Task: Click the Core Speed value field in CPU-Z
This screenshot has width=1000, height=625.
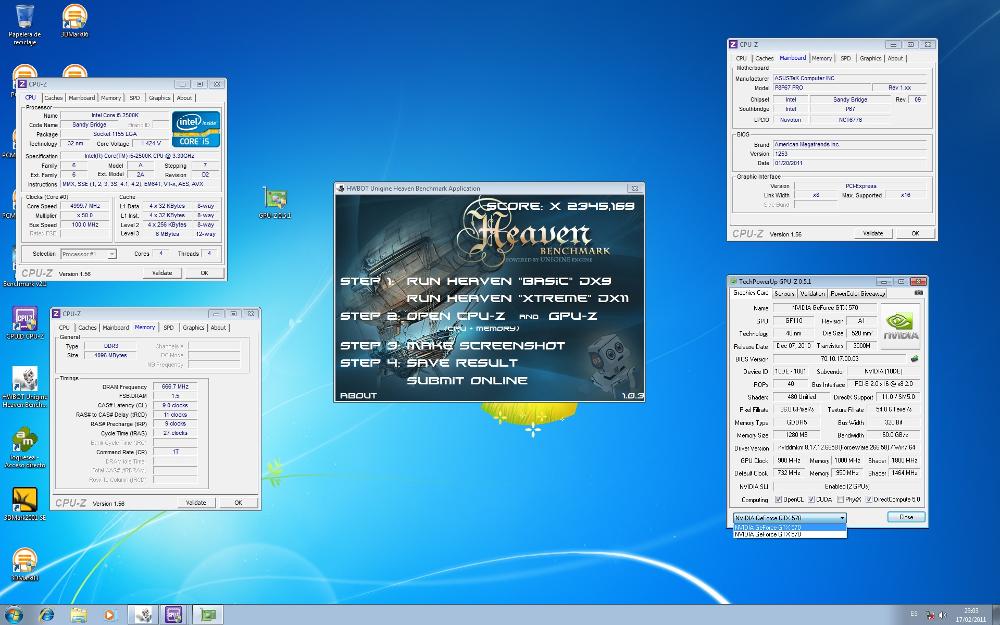Action: pyautogui.click(x=87, y=207)
